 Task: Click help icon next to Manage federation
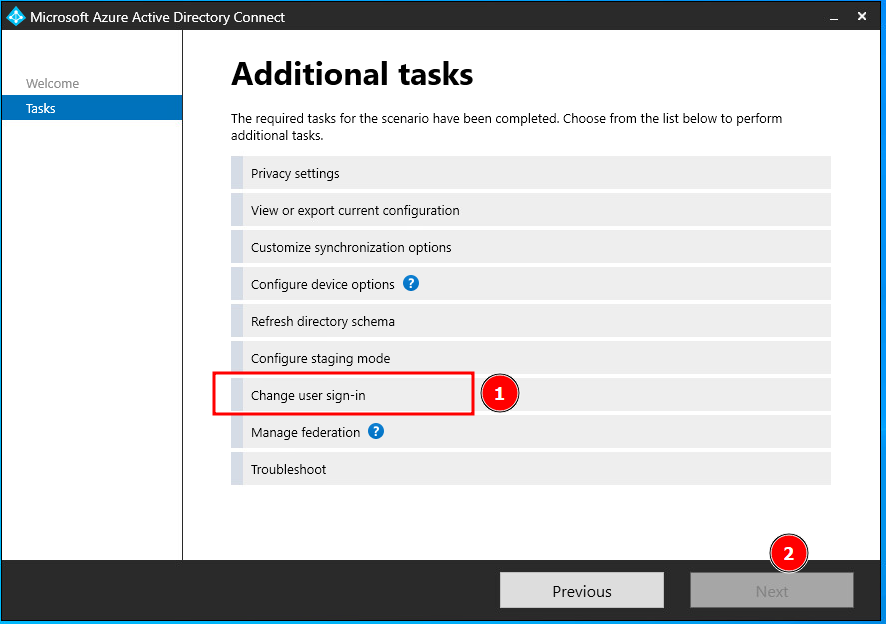pos(376,432)
